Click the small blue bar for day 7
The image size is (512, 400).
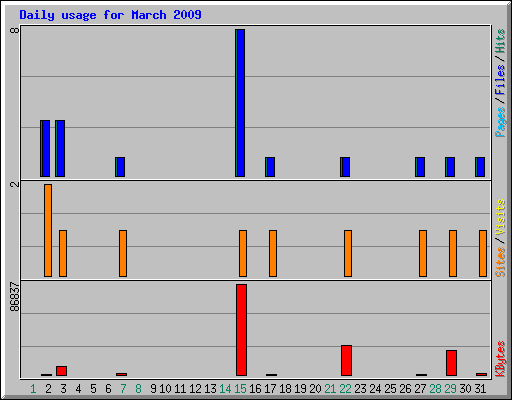point(120,167)
